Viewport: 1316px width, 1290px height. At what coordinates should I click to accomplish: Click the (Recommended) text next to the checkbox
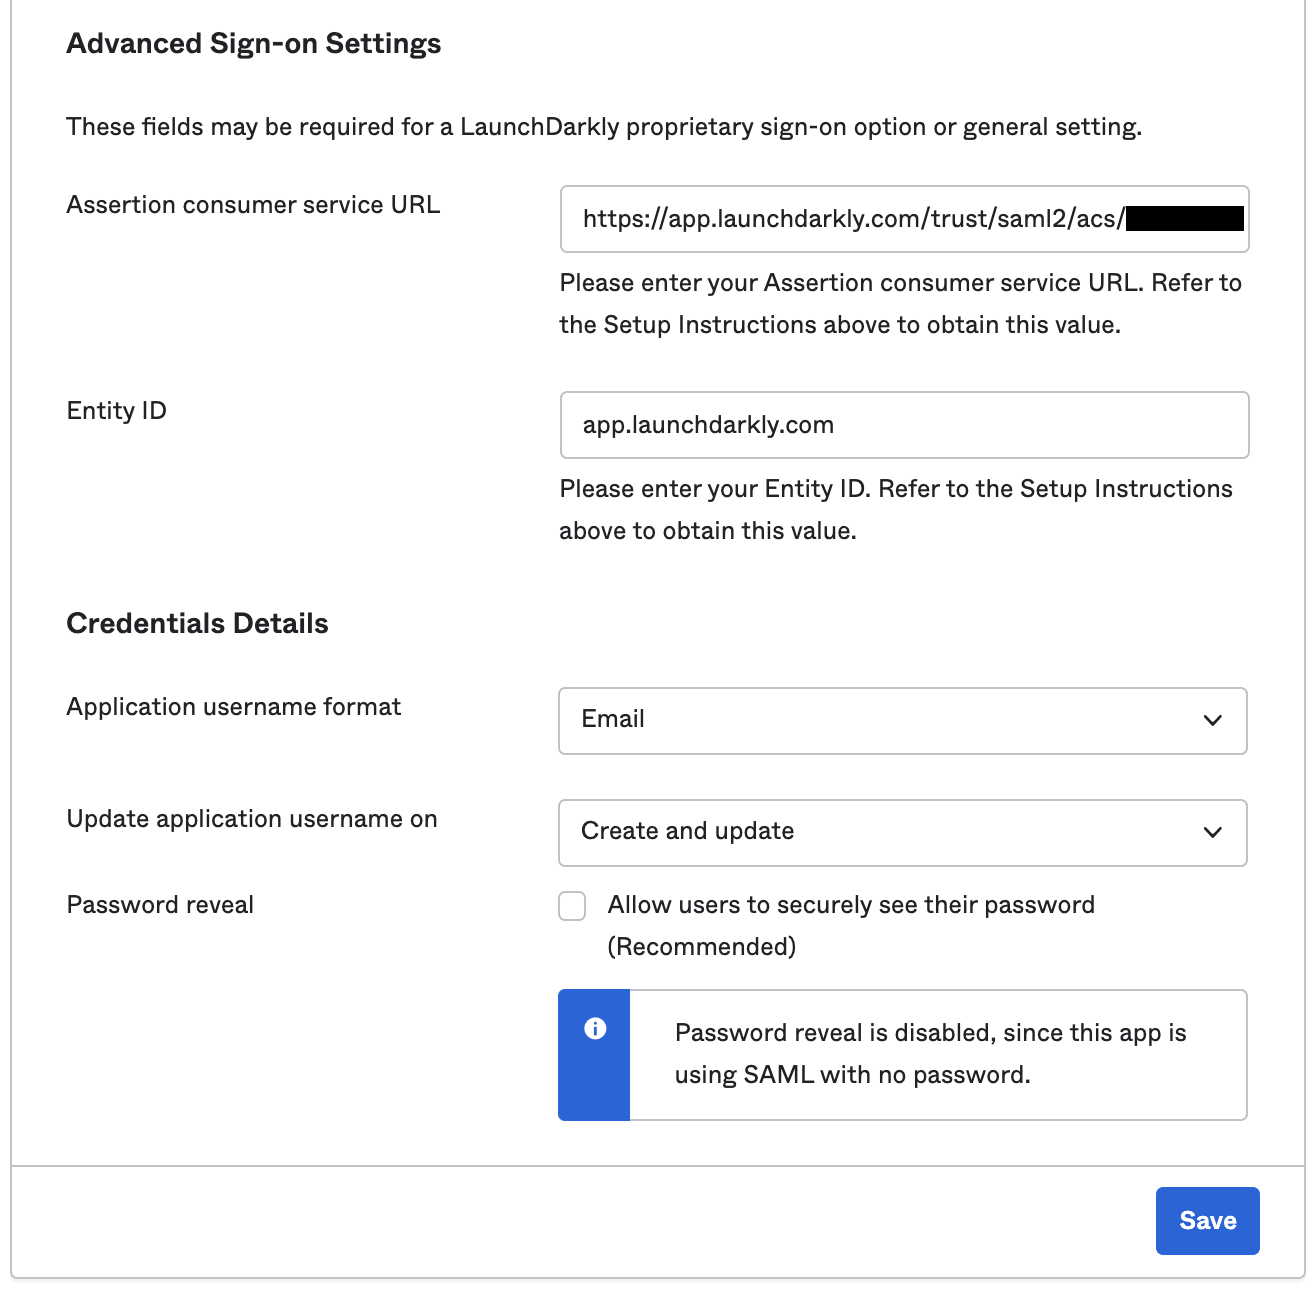click(x=701, y=946)
